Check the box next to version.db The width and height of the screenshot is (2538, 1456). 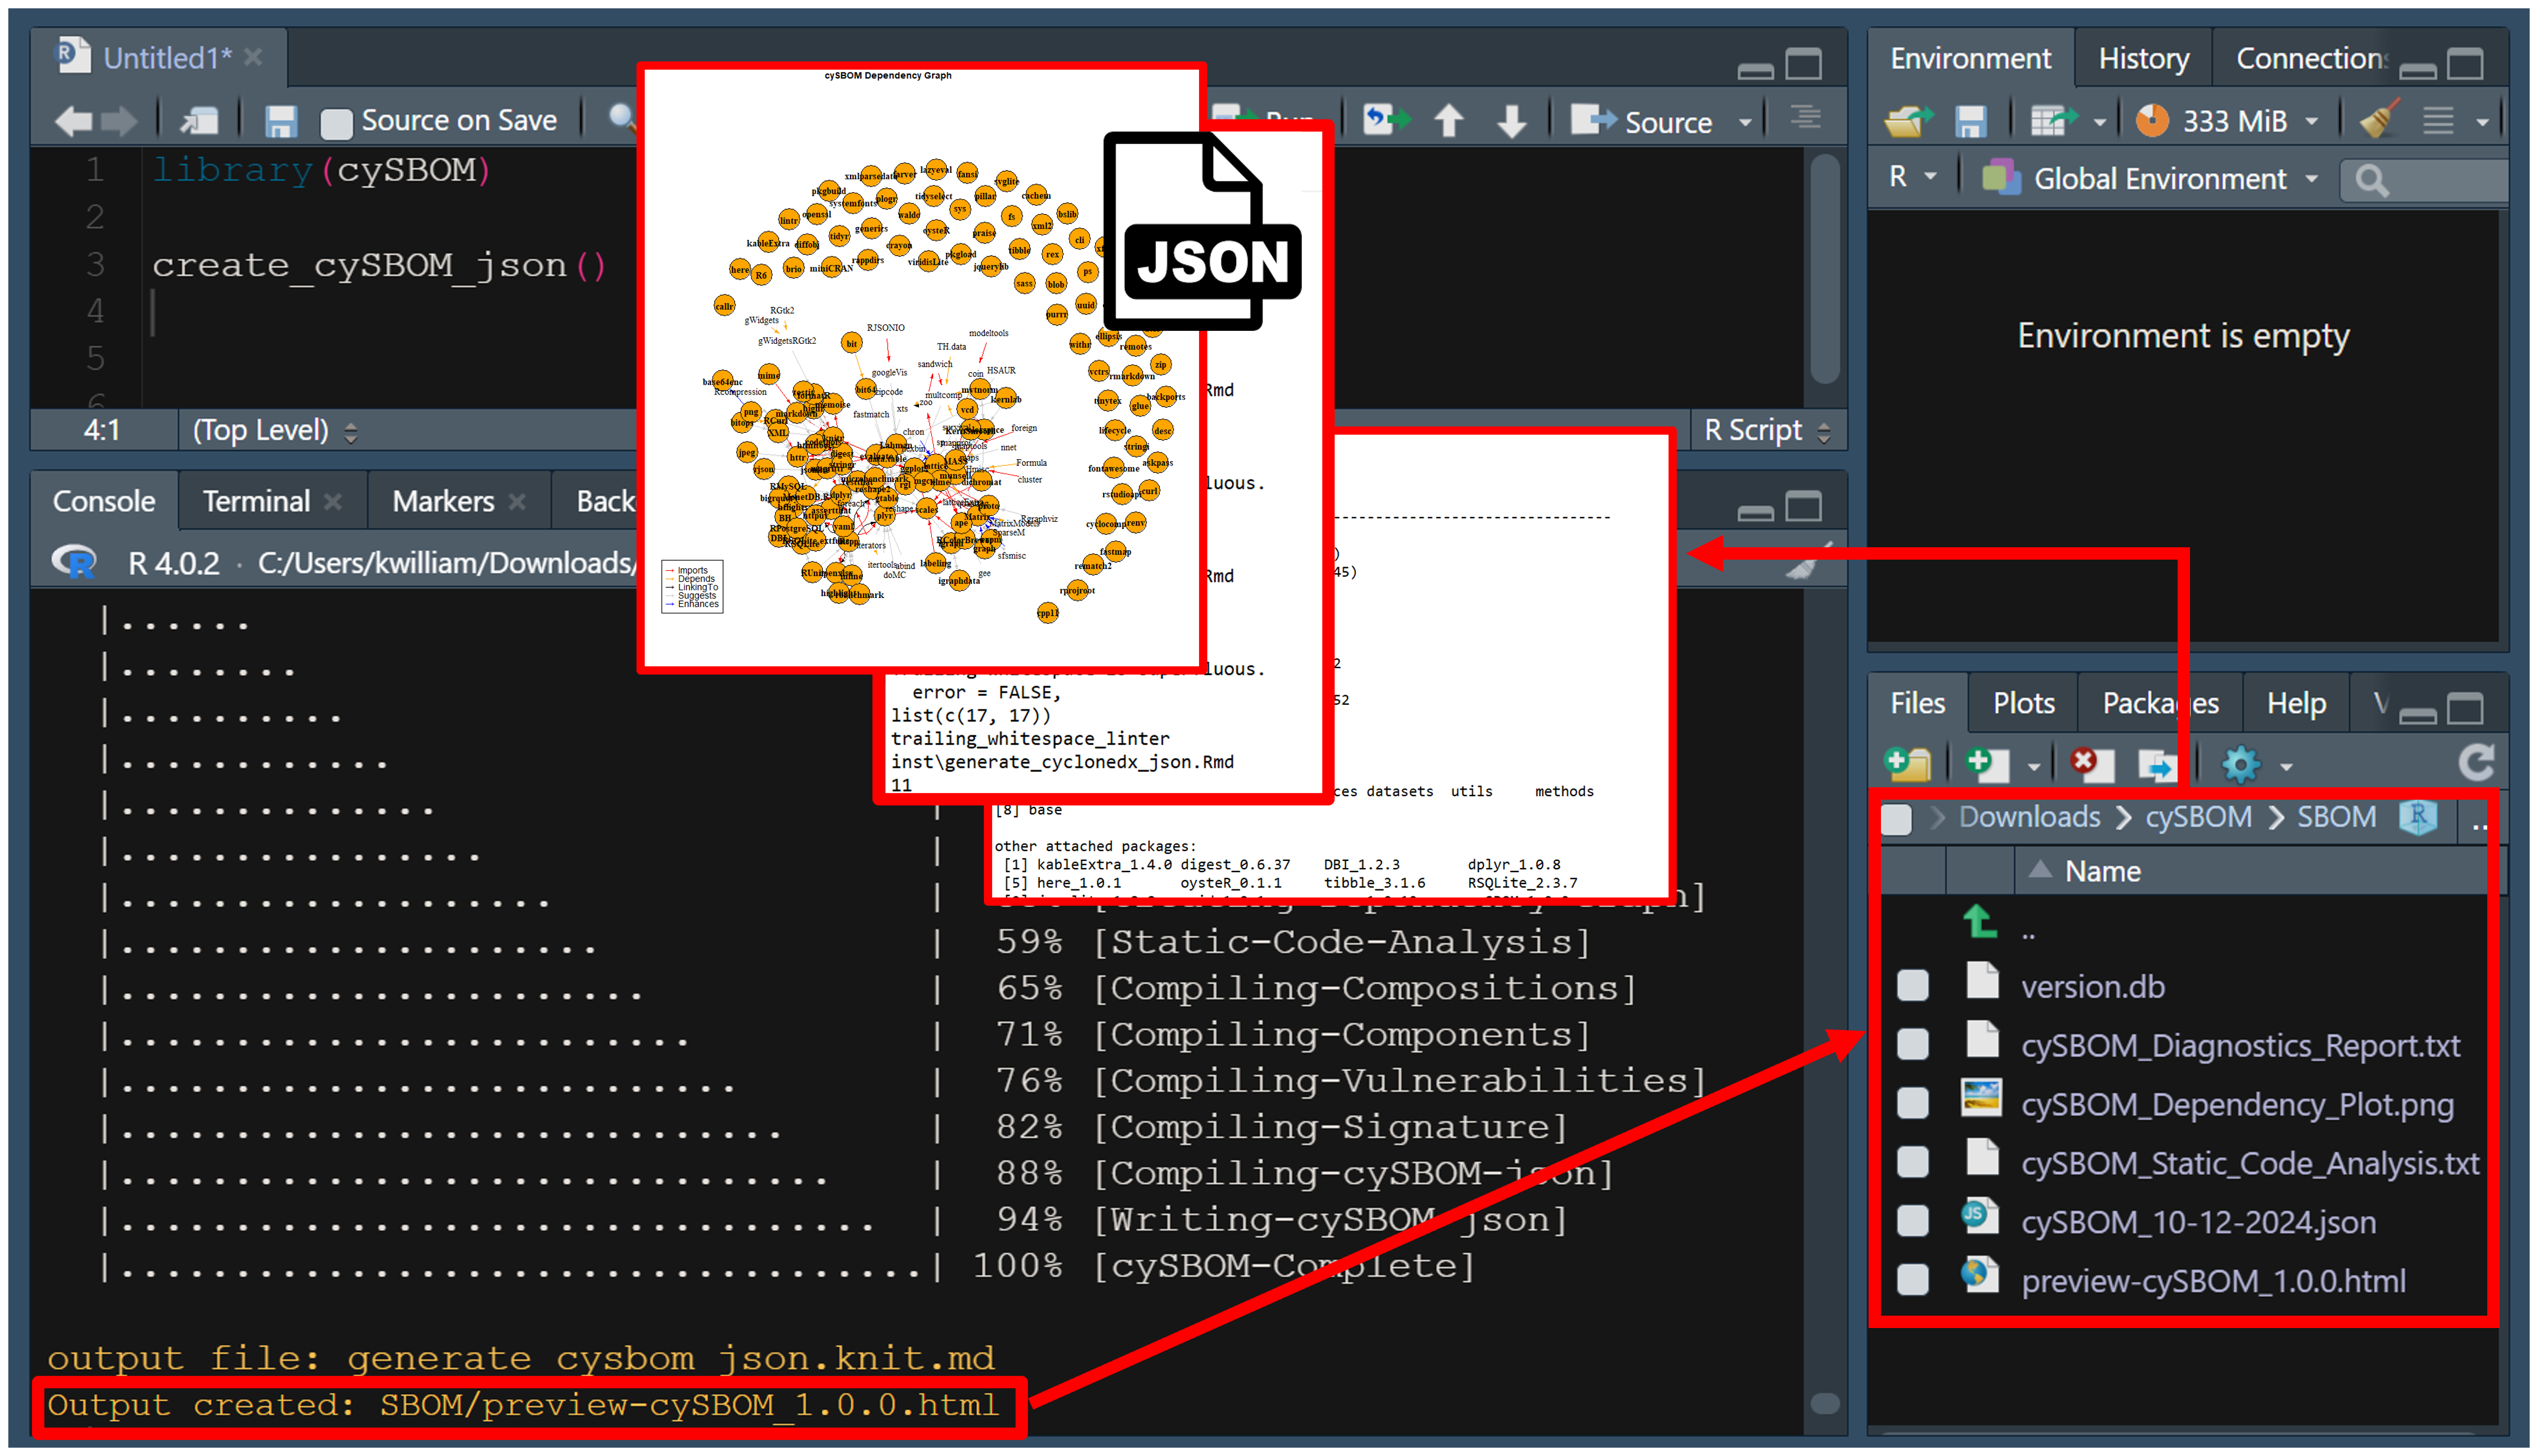click(x=1913, y=985)
